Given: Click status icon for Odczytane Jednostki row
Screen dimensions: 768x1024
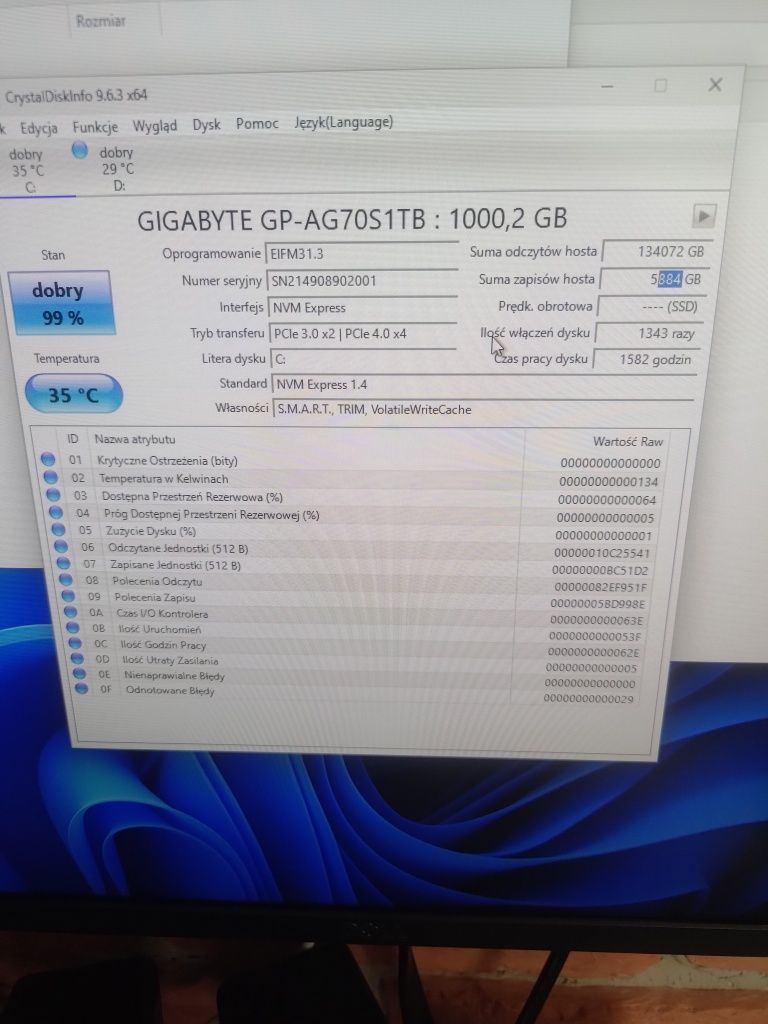Looking at the screenshot, I should [x=61, y=547].
